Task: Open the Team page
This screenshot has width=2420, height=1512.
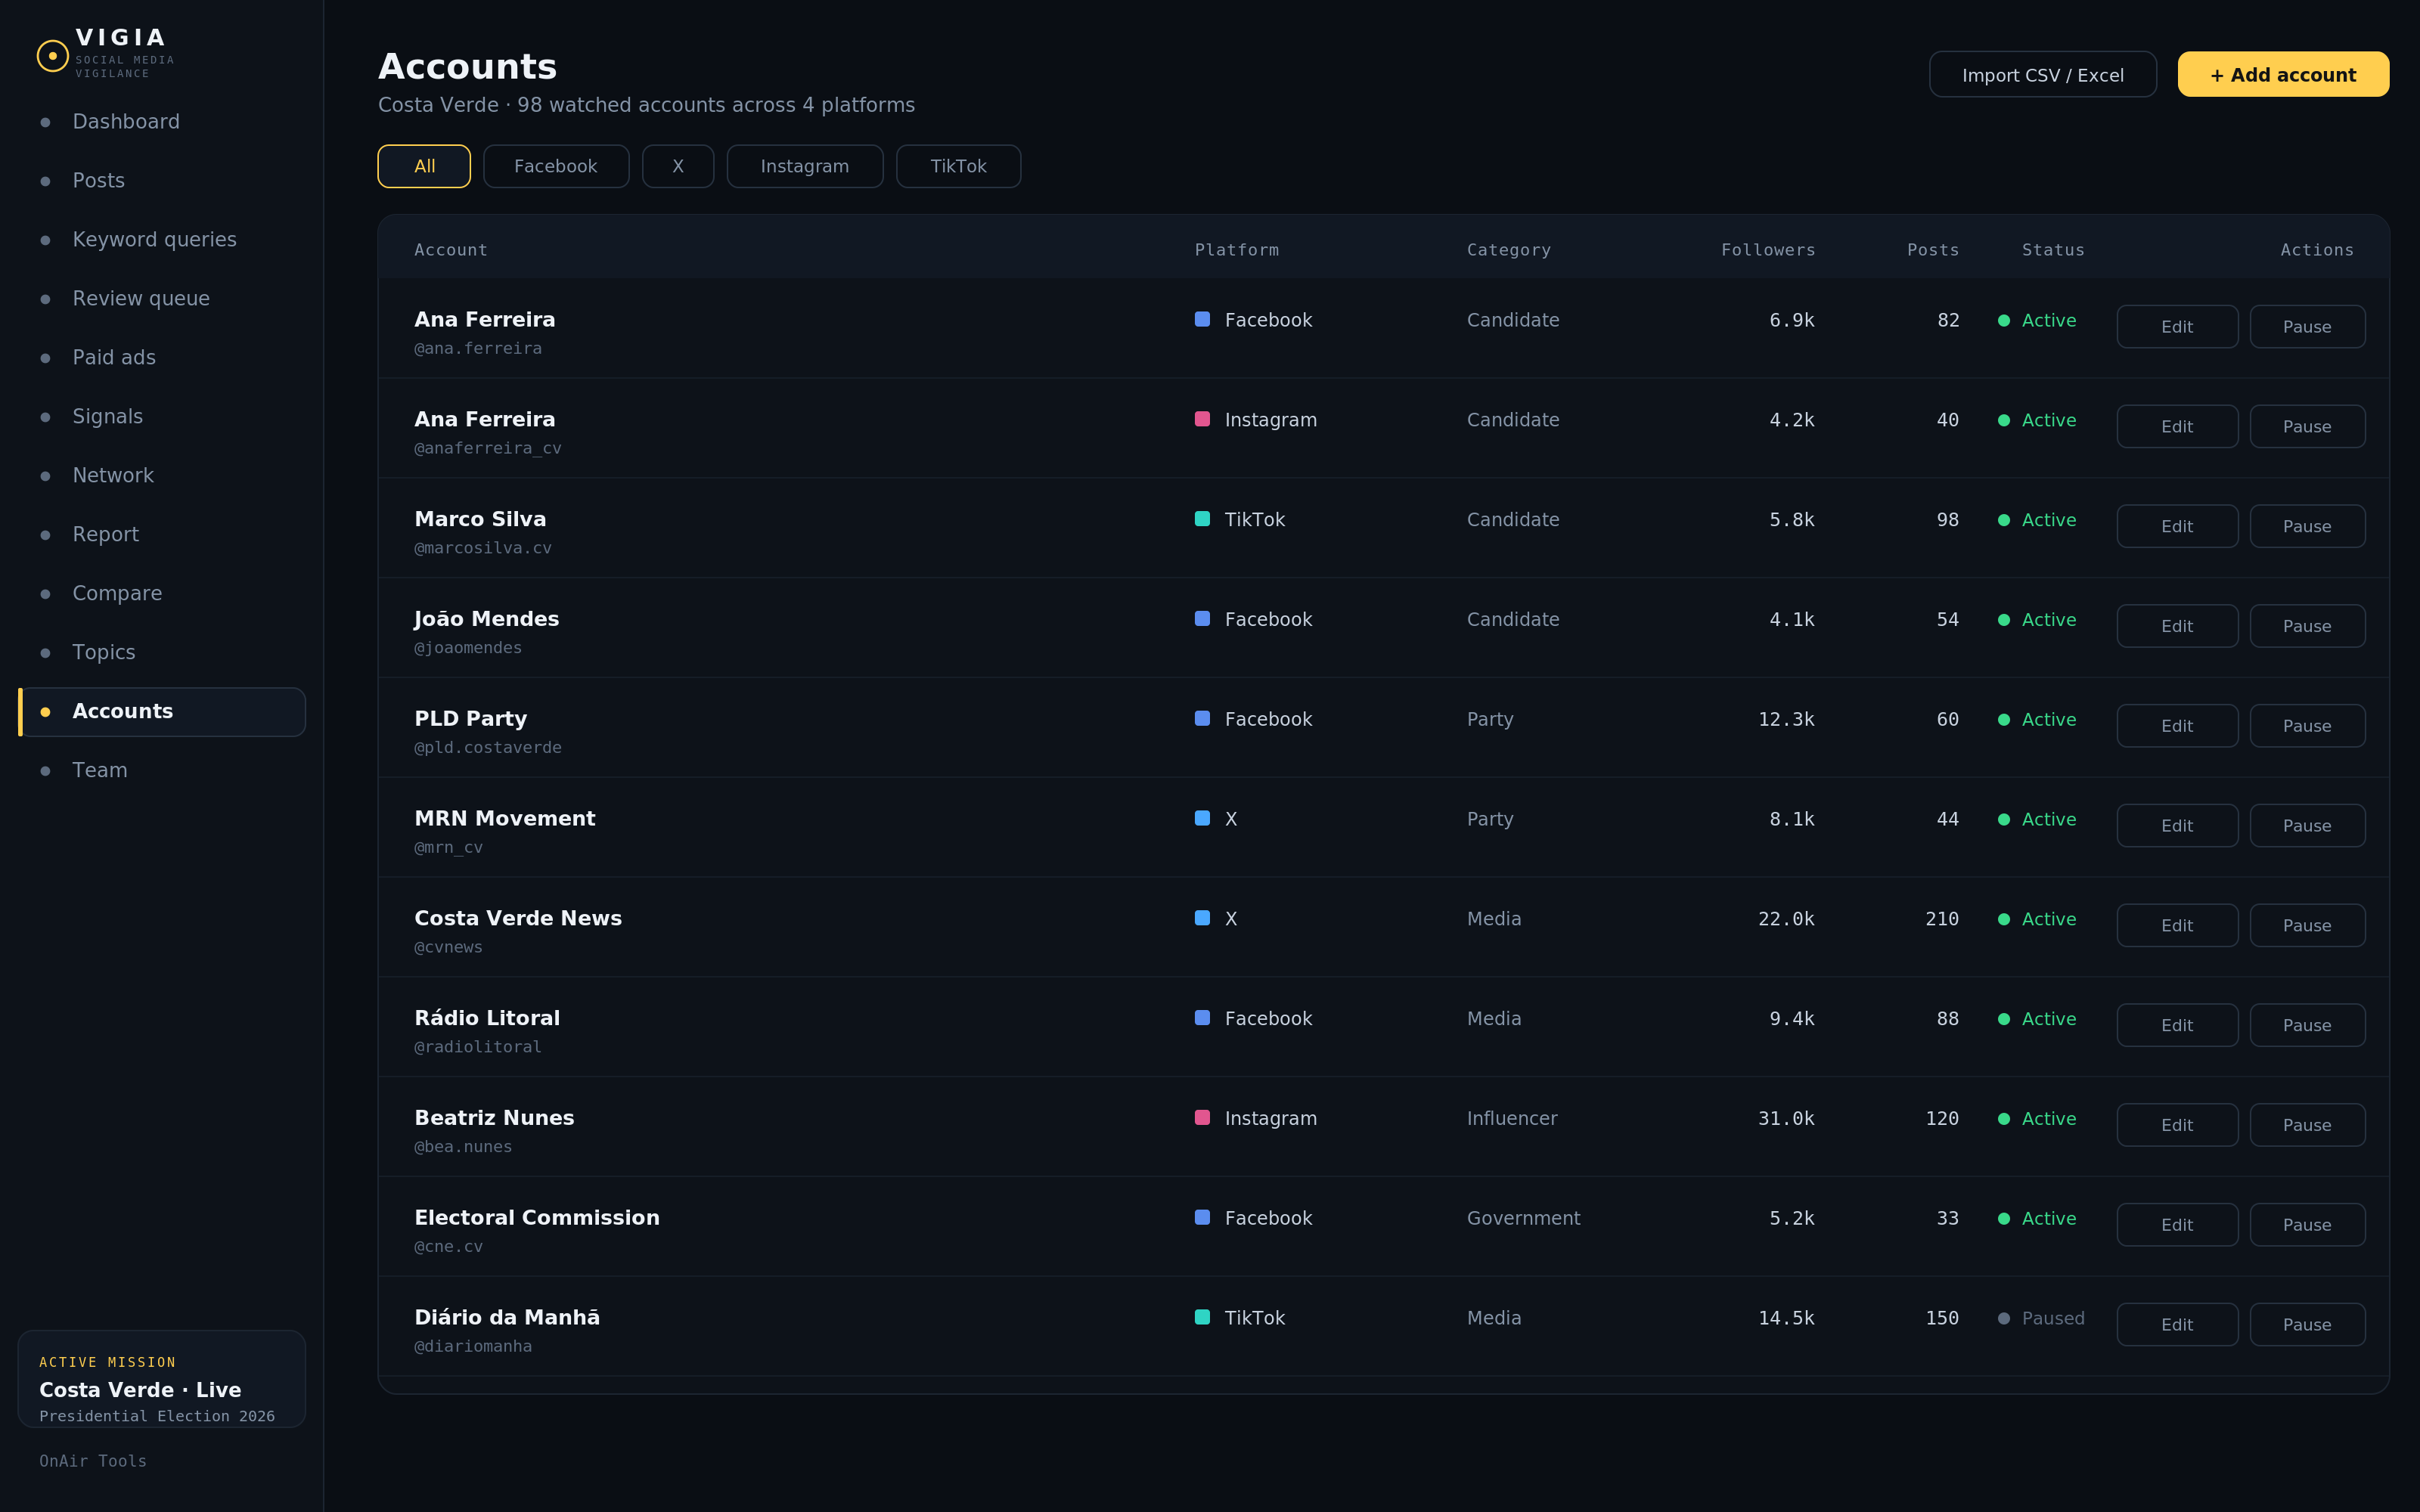Action: [x=162, y=771]
